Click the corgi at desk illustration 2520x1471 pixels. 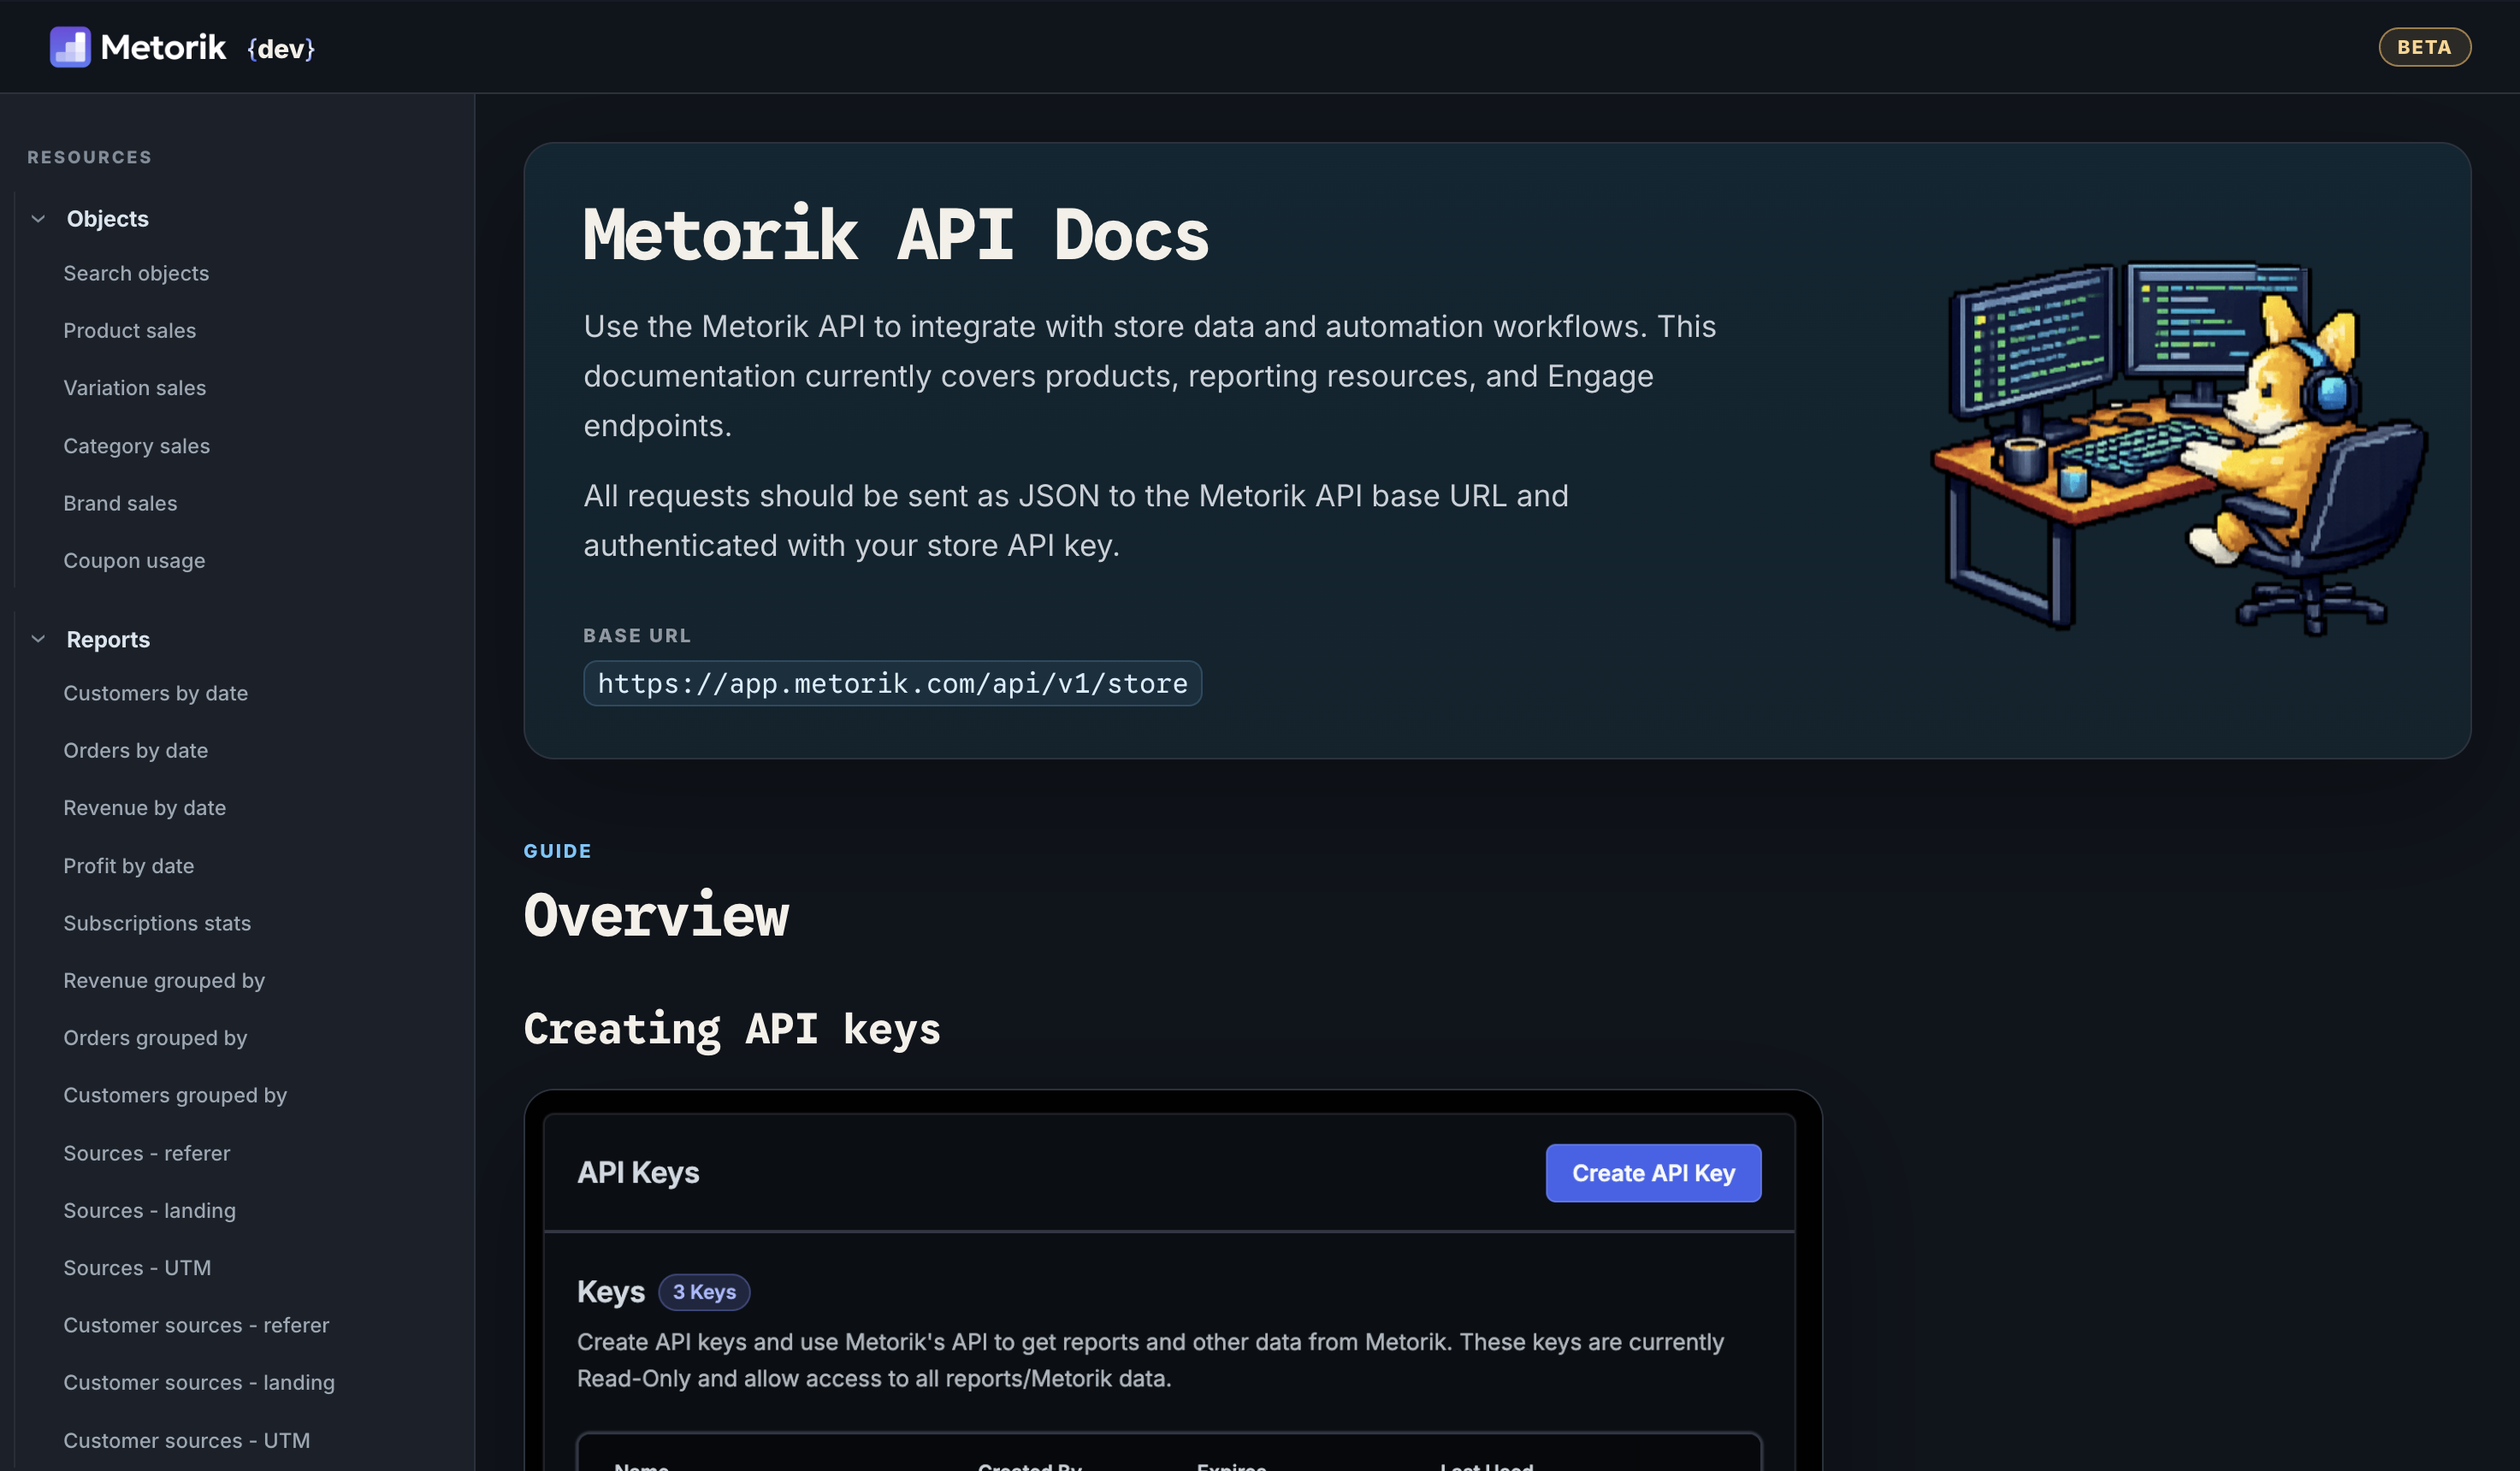2178,447
